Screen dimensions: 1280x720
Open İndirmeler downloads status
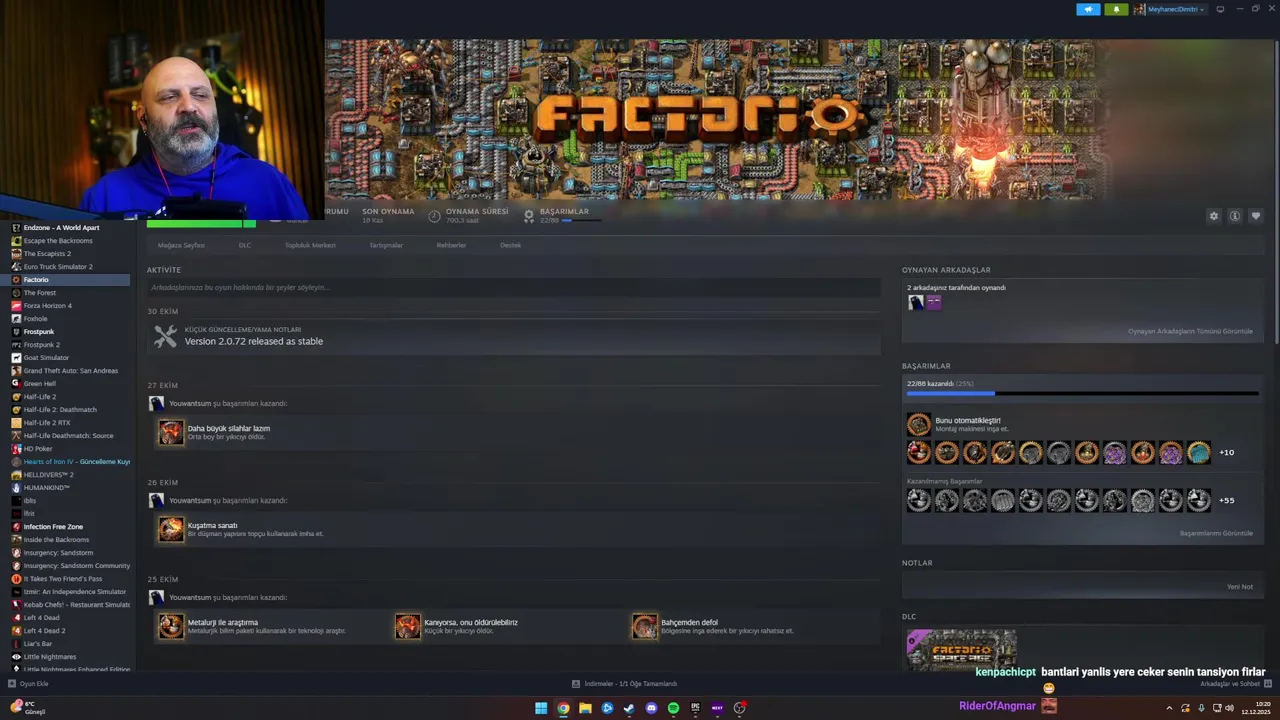tap(625, 684)
